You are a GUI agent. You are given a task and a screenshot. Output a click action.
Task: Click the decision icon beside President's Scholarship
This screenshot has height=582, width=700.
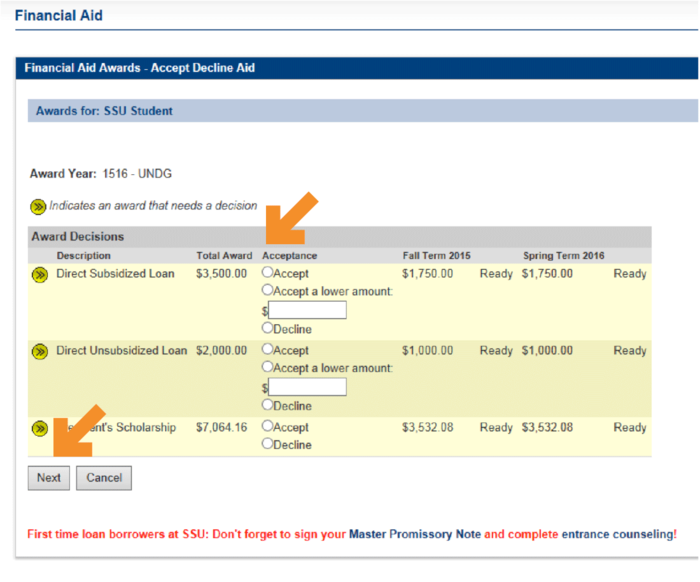(x=39, y=428)
